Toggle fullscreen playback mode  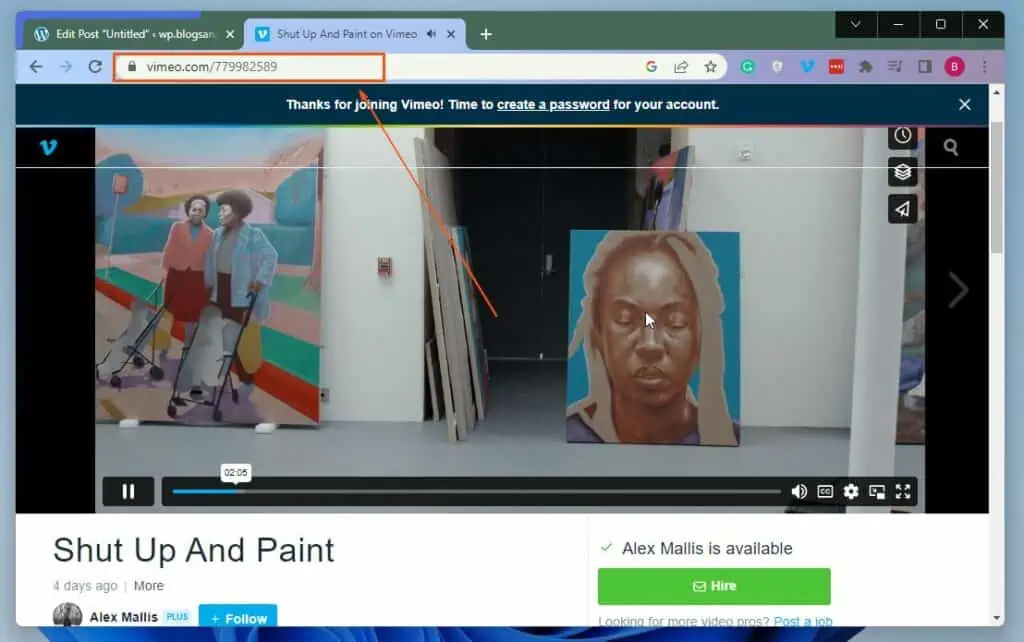coord(903,491)
